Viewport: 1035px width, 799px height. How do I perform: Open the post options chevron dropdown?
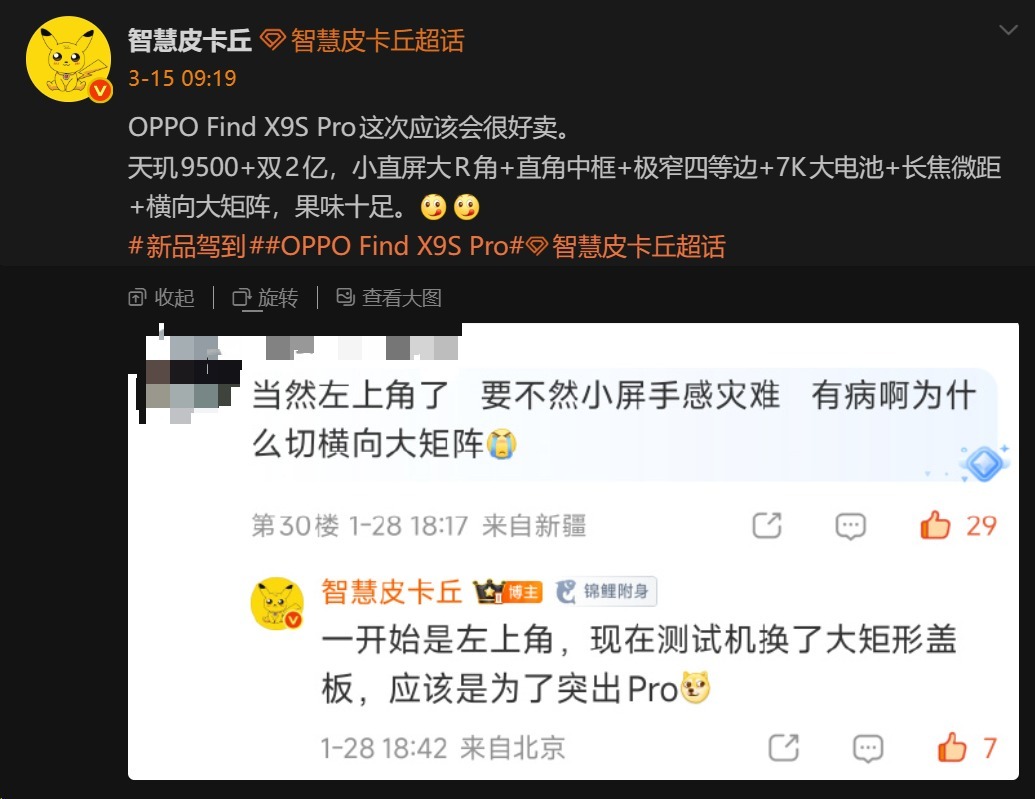(1008, 30)
